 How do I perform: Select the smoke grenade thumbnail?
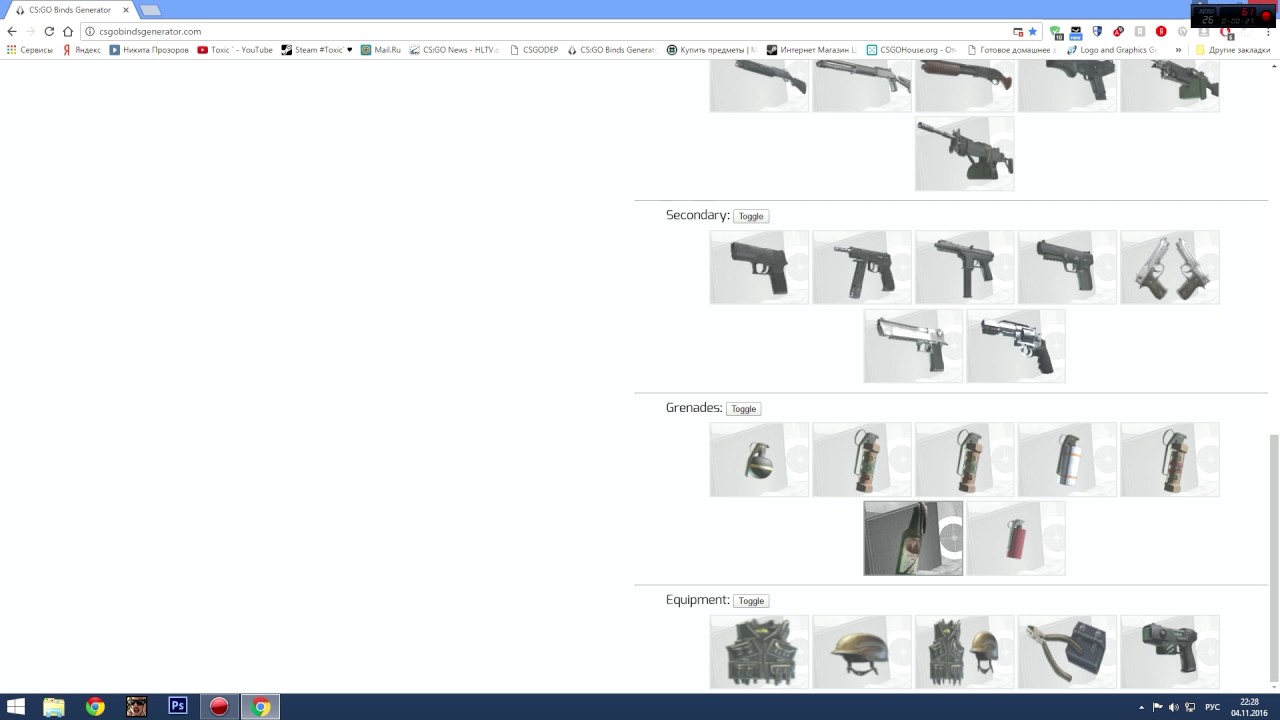pyautogui.click(x=1067, y=460)
